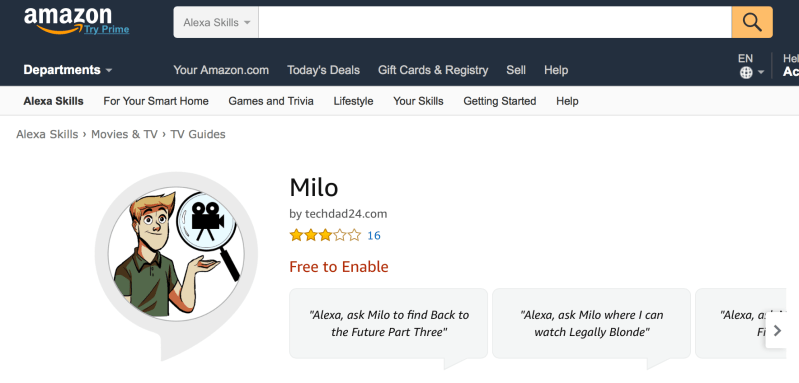Open the EN language selector dropdown

pos(751,66)
